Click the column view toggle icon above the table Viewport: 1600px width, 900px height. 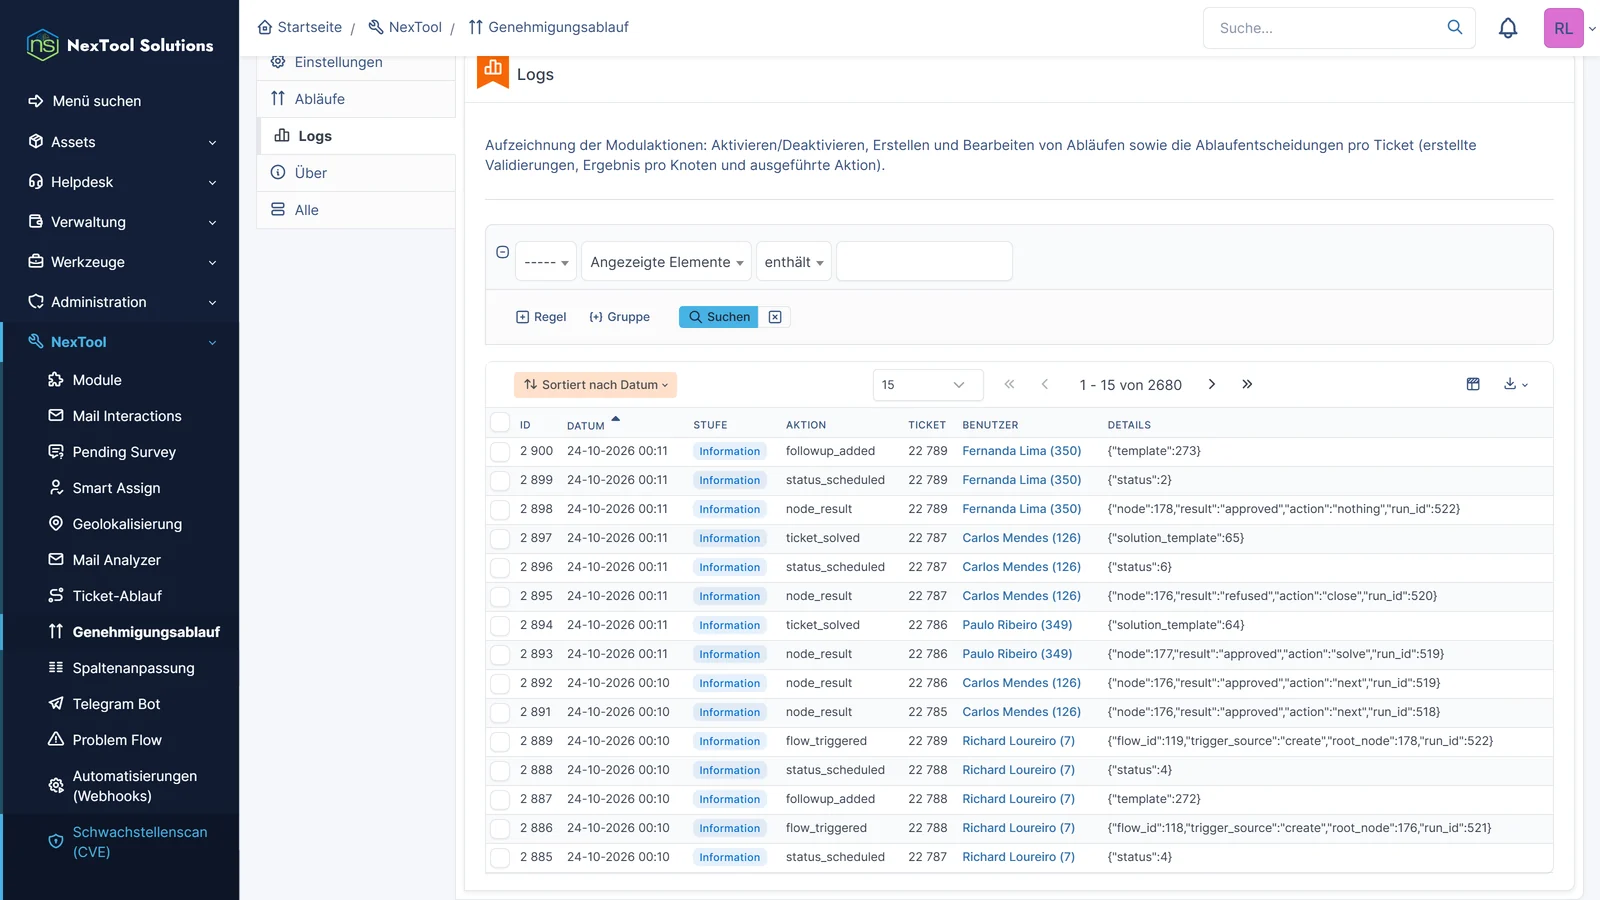tap(1473, 384)
